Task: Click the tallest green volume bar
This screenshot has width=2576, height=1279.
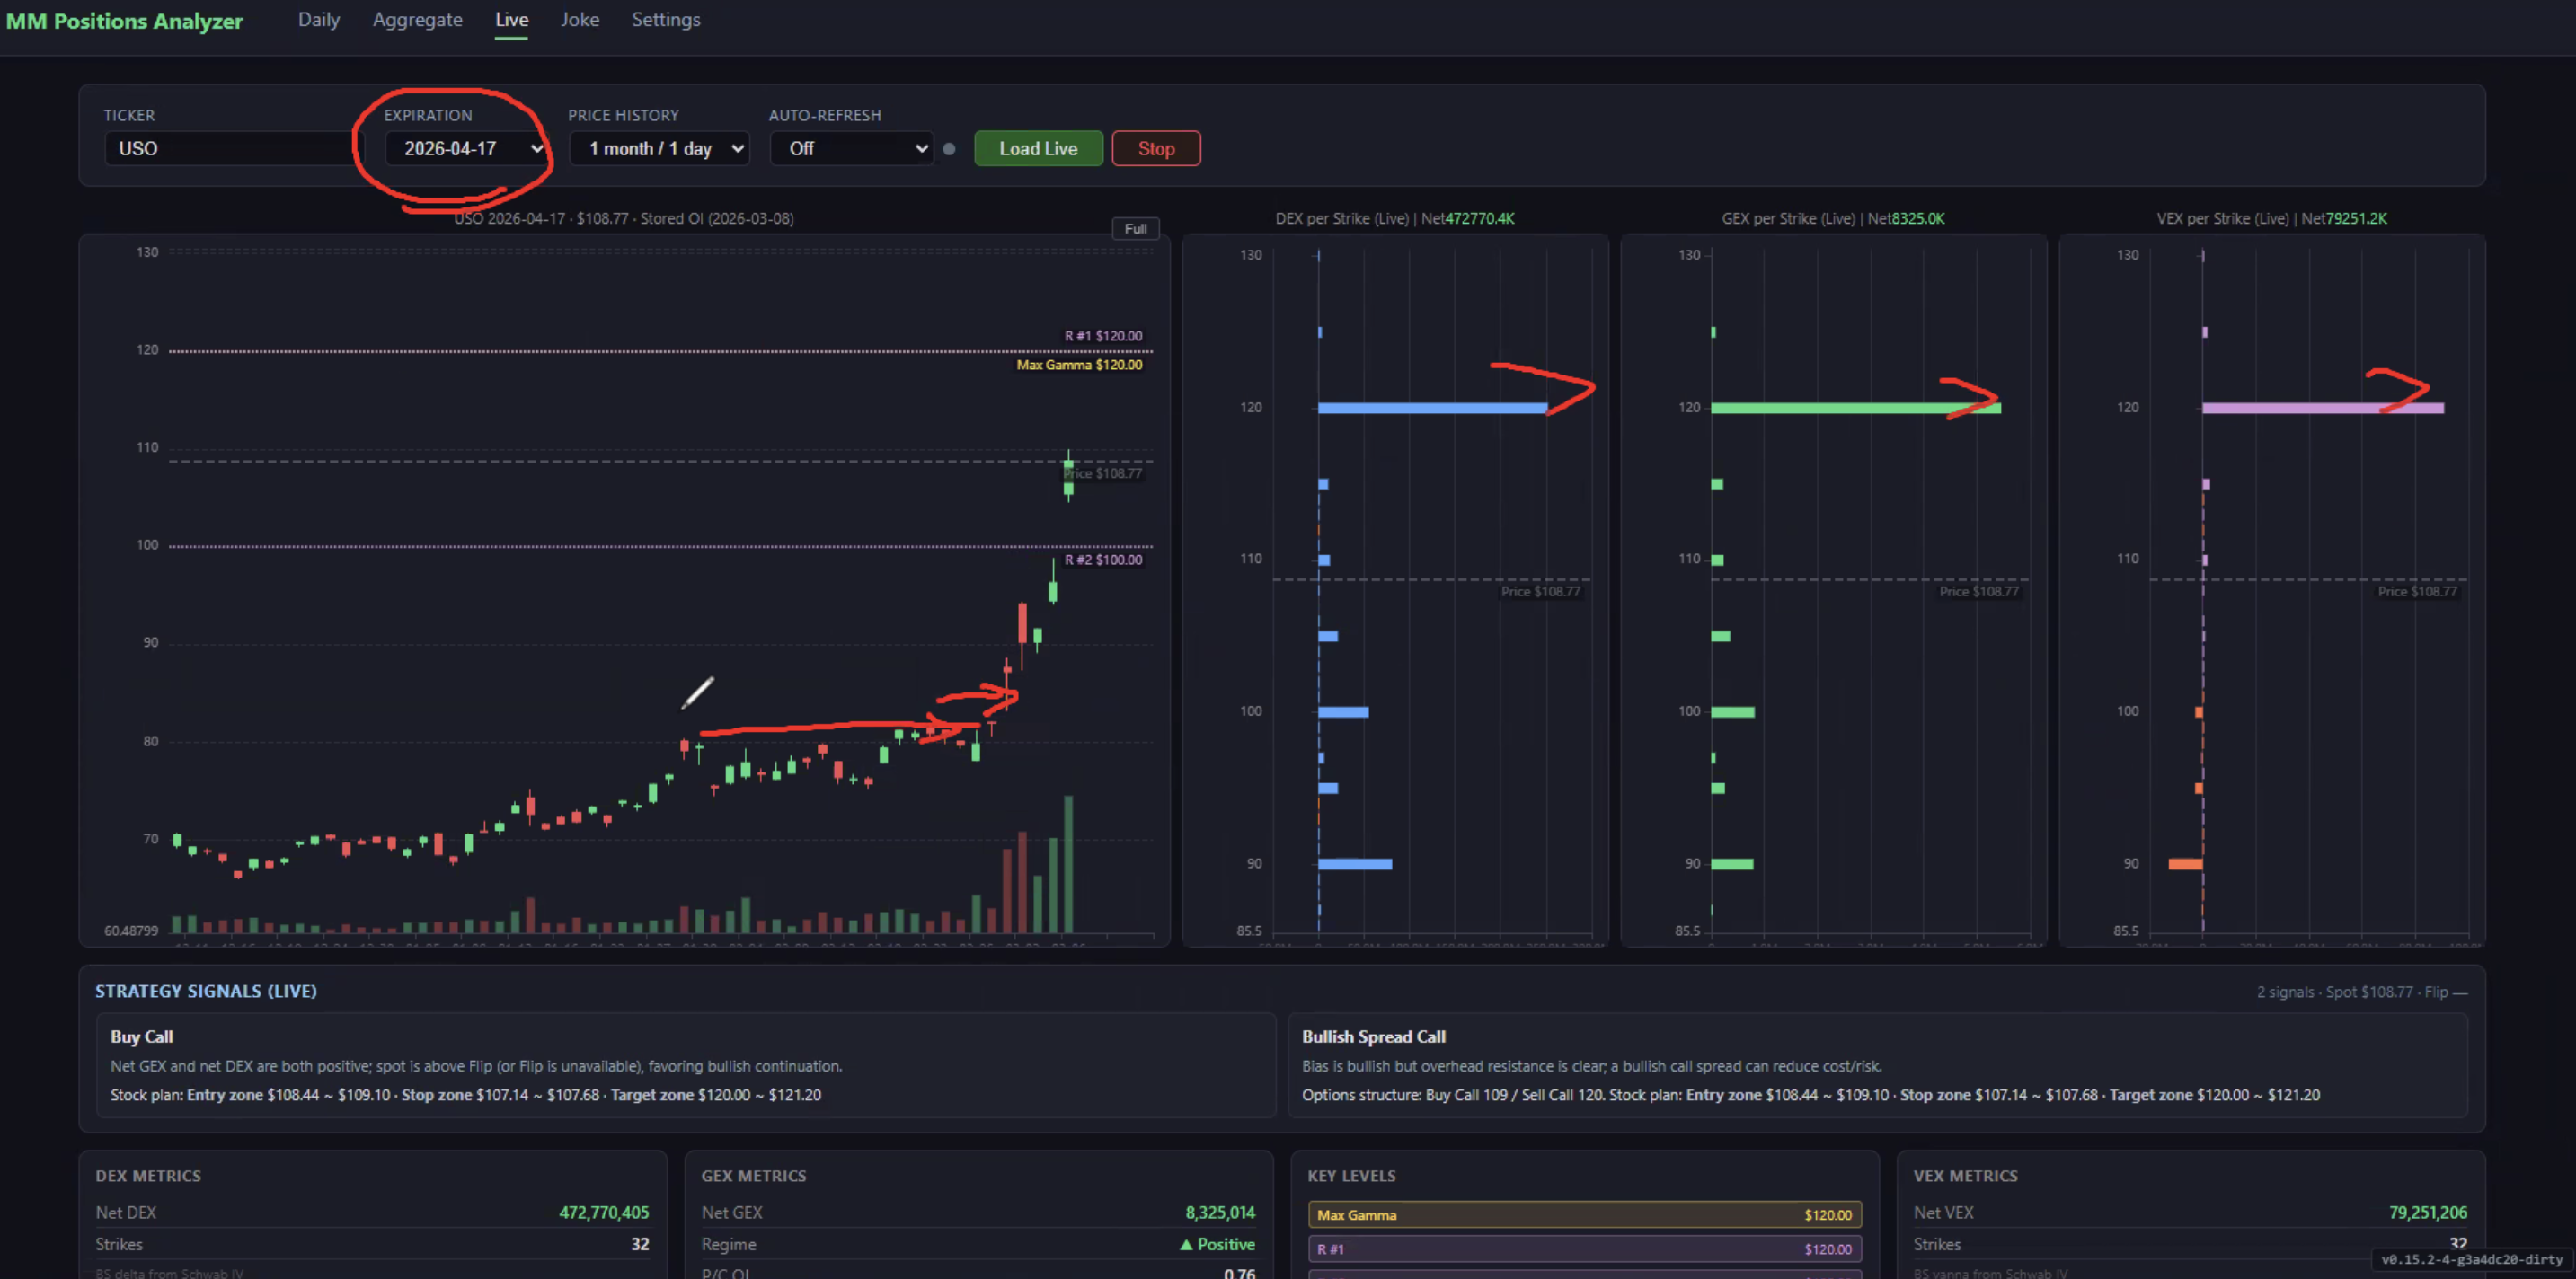Action: [x=1068, y=864]
